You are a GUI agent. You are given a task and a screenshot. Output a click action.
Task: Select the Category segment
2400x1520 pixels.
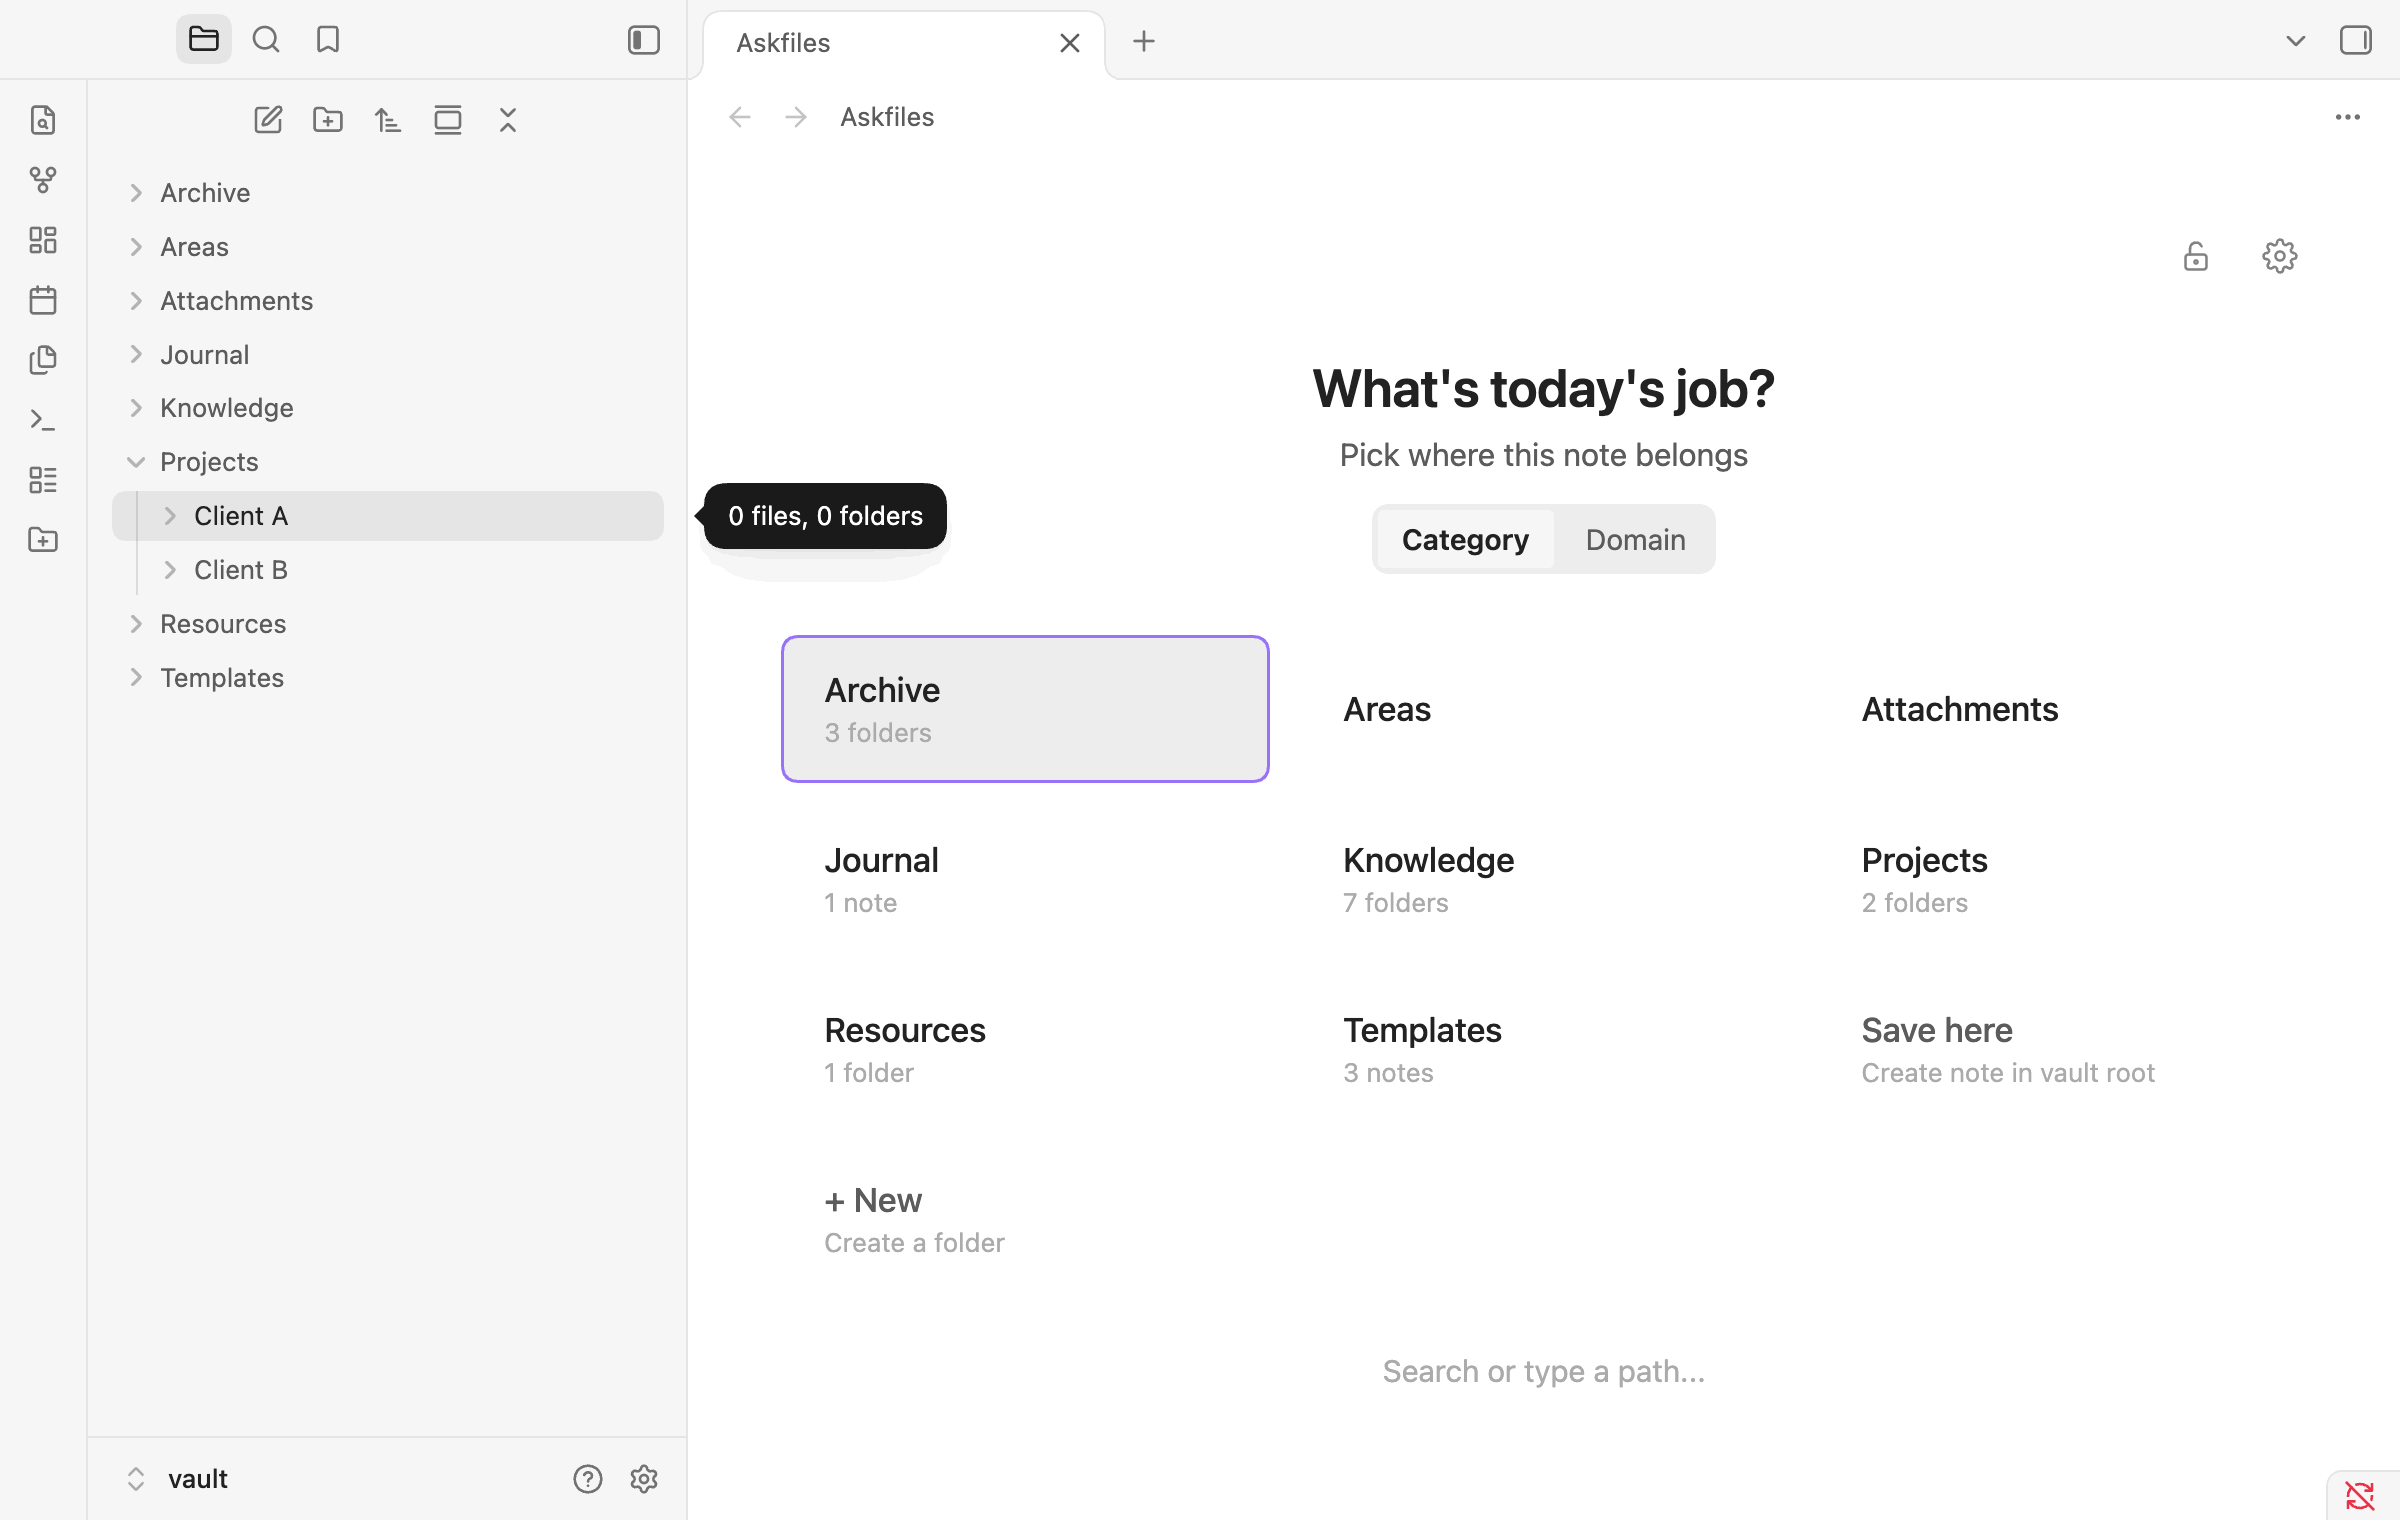point(1465,540)
